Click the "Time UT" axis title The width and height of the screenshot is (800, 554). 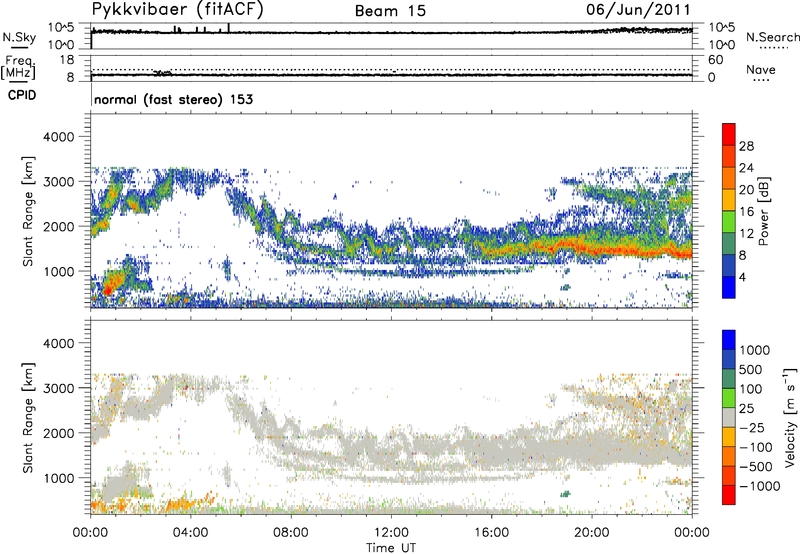pos(391,547)
